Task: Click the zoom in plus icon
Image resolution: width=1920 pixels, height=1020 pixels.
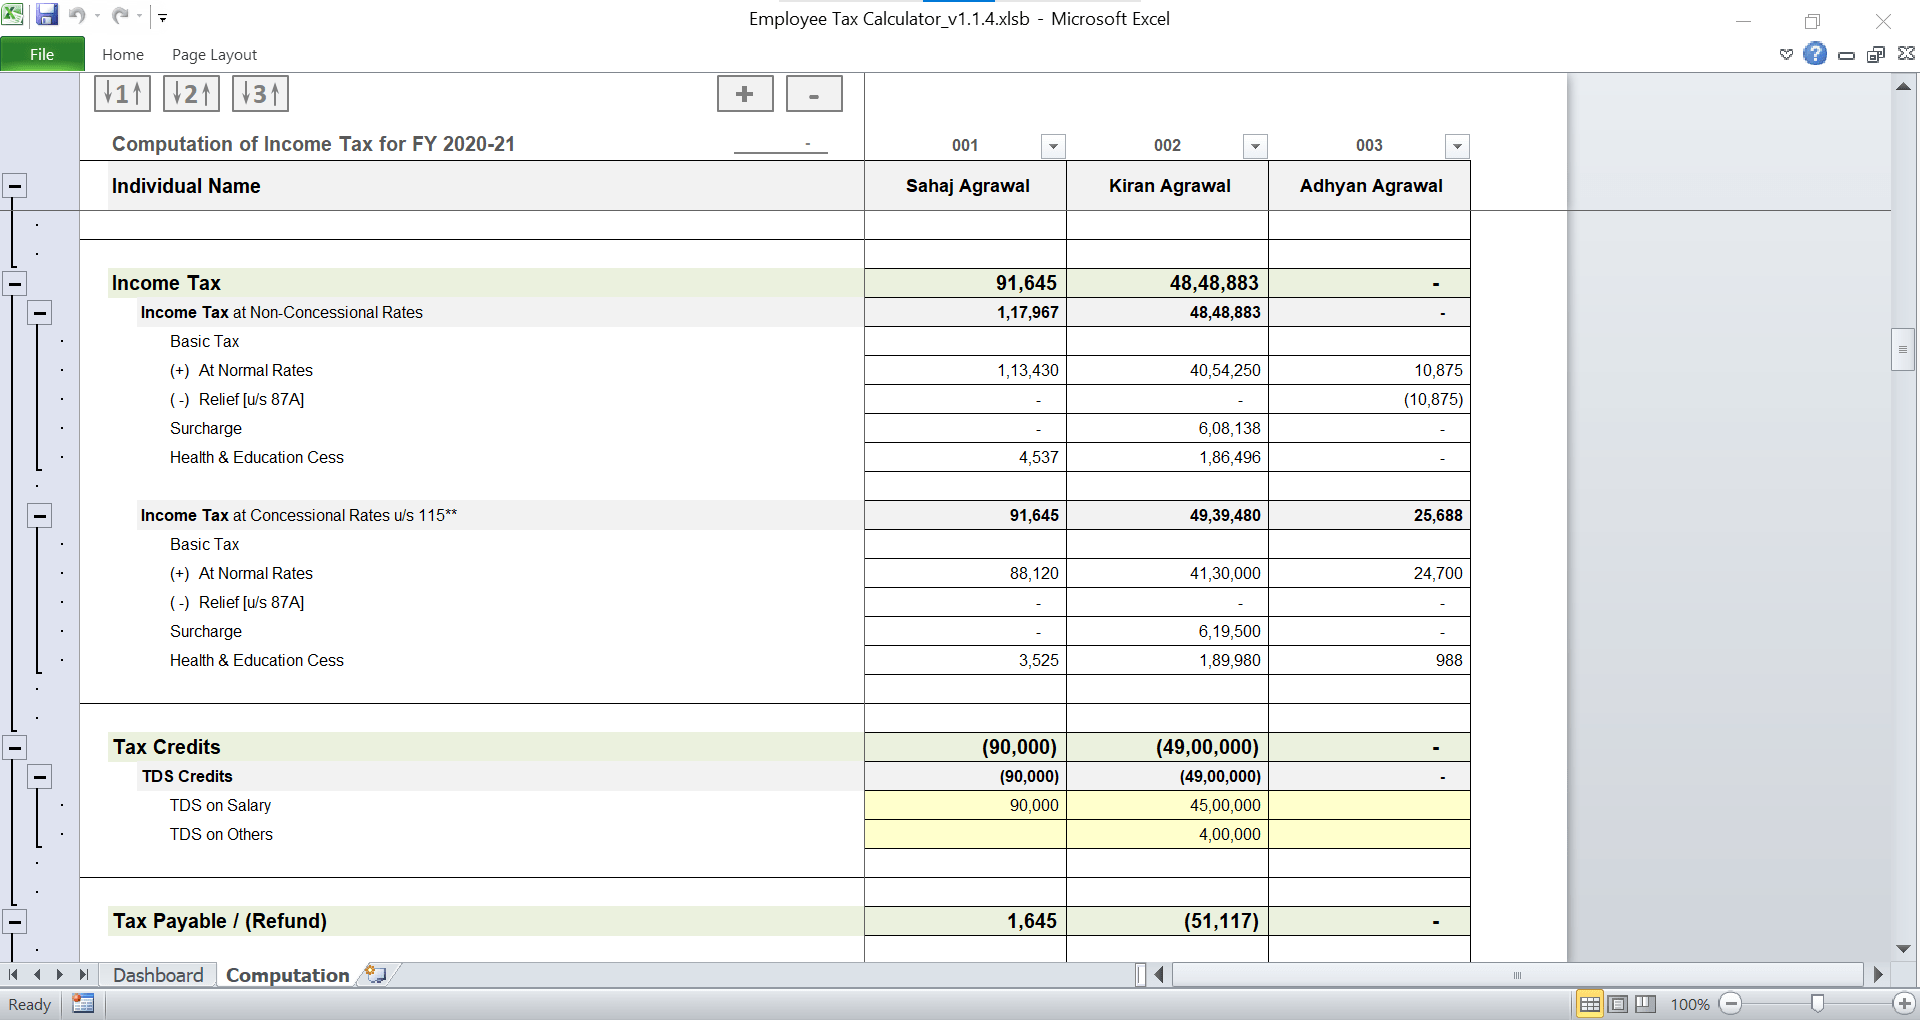Action: click(1903, 1004)
